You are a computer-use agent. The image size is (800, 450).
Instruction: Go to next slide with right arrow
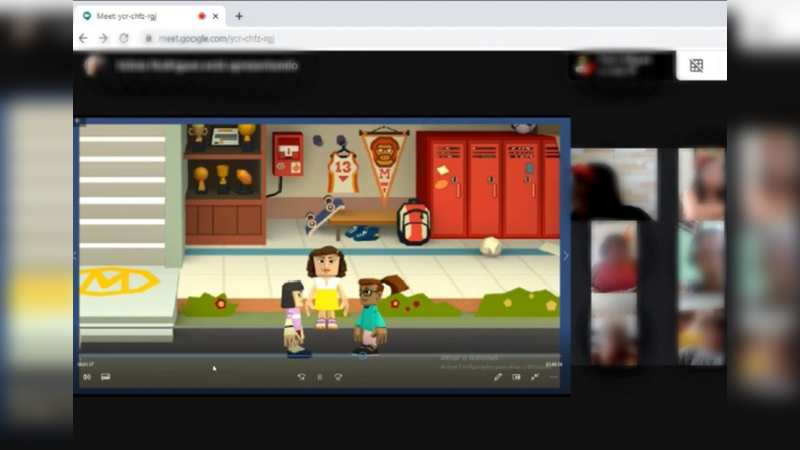(565, 256)
